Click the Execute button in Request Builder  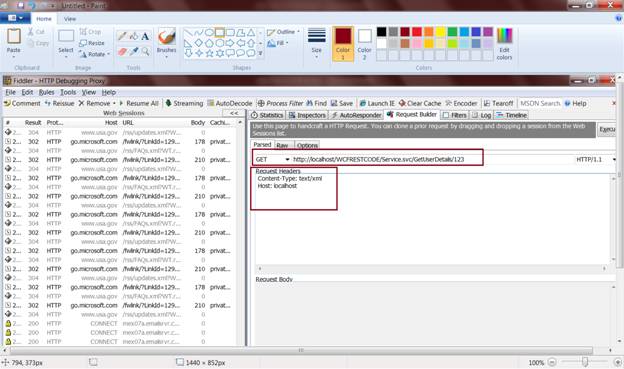tap(607, 129)
